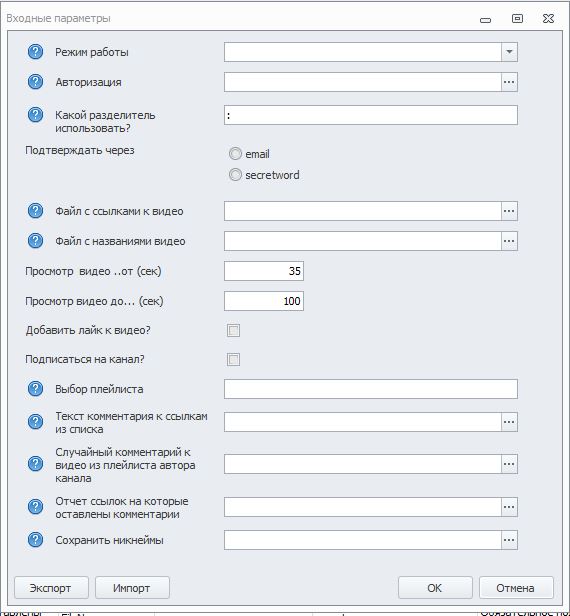Select the email radio option
570x616 pixels.
click(x=235, y=154)
